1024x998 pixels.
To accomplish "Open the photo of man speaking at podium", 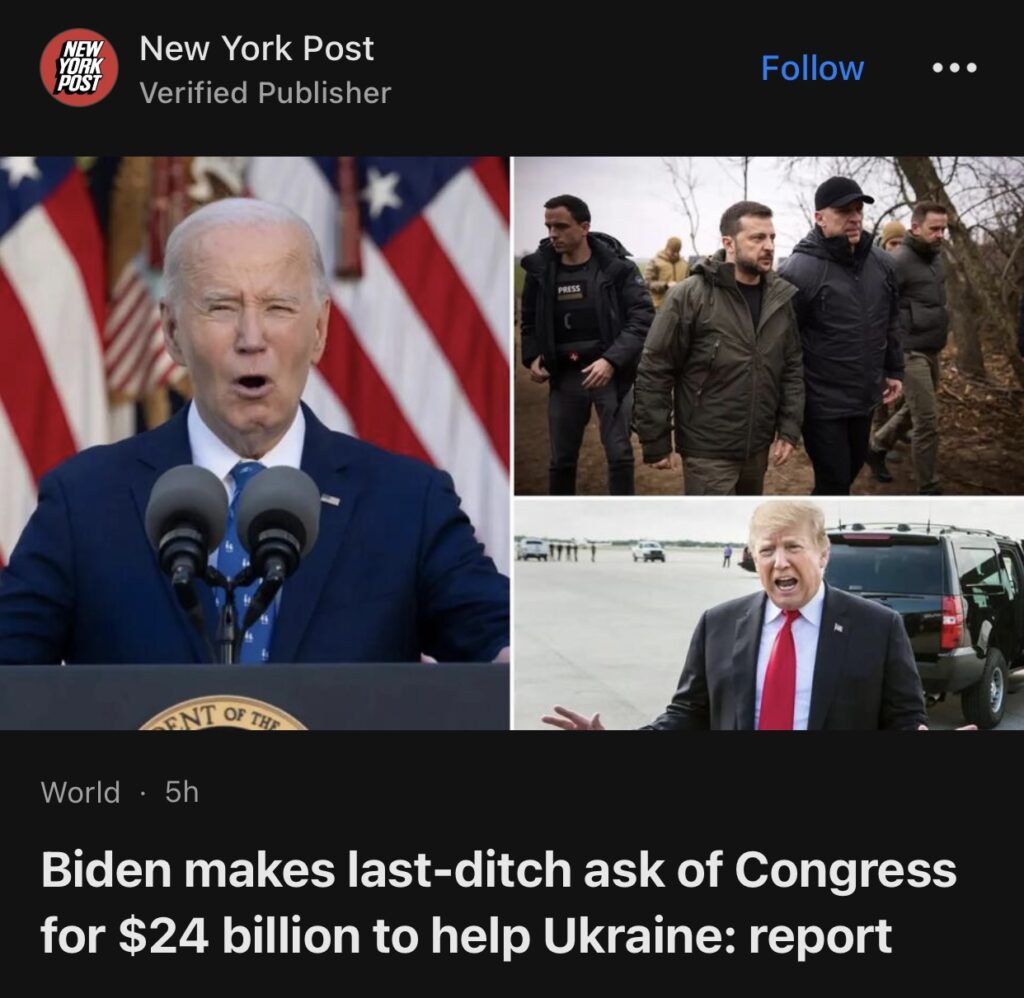I will point(254,443).
